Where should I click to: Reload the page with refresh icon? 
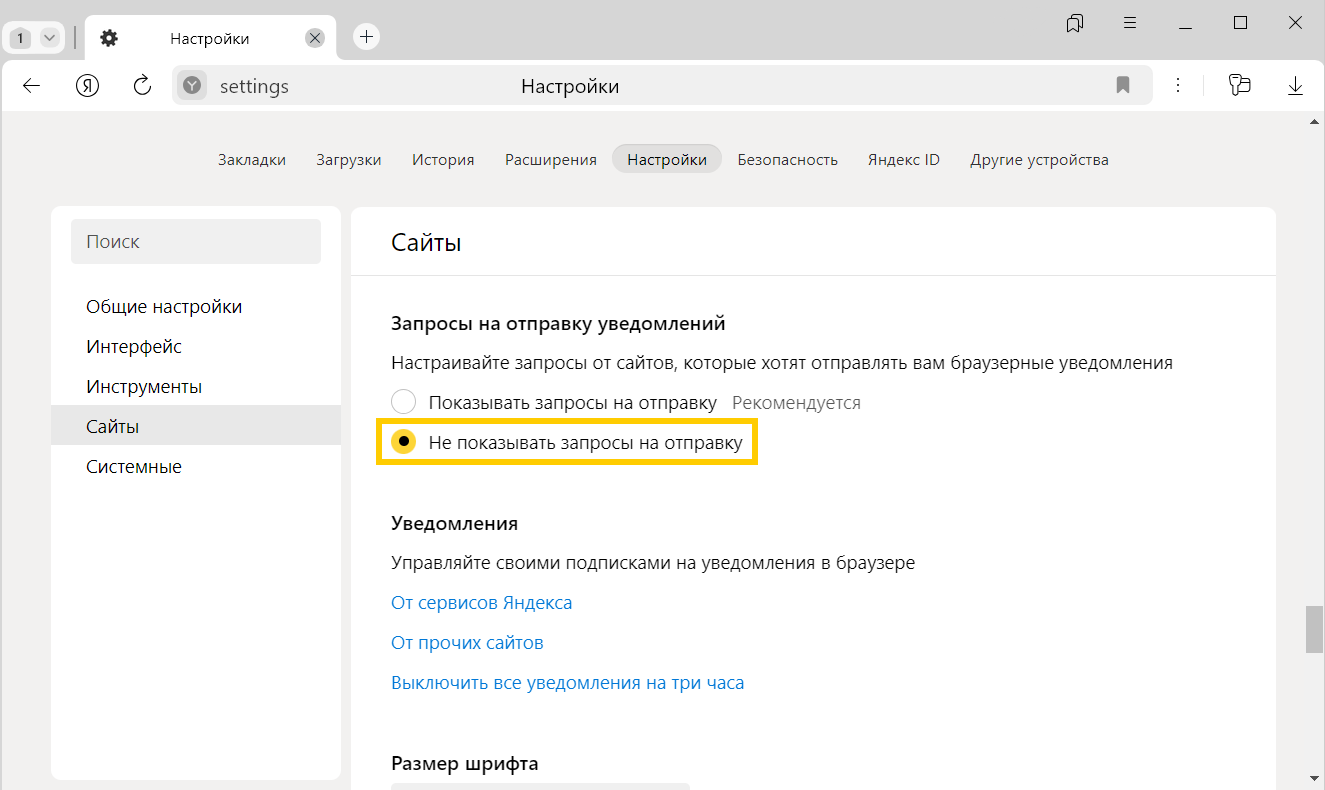click(143, 86)
